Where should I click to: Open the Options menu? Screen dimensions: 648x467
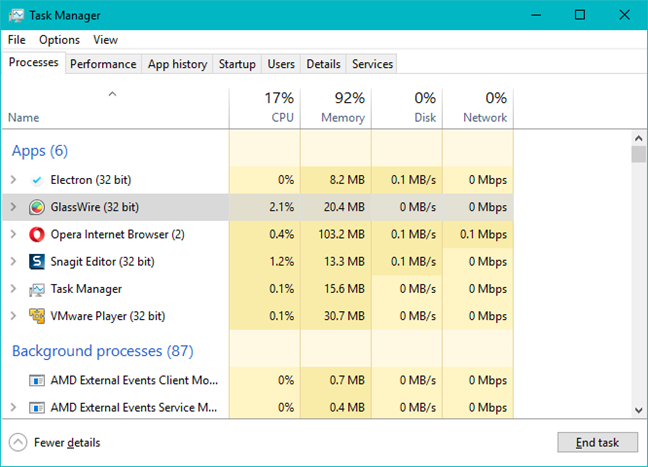pyautogui.click(x=59, y=40)
